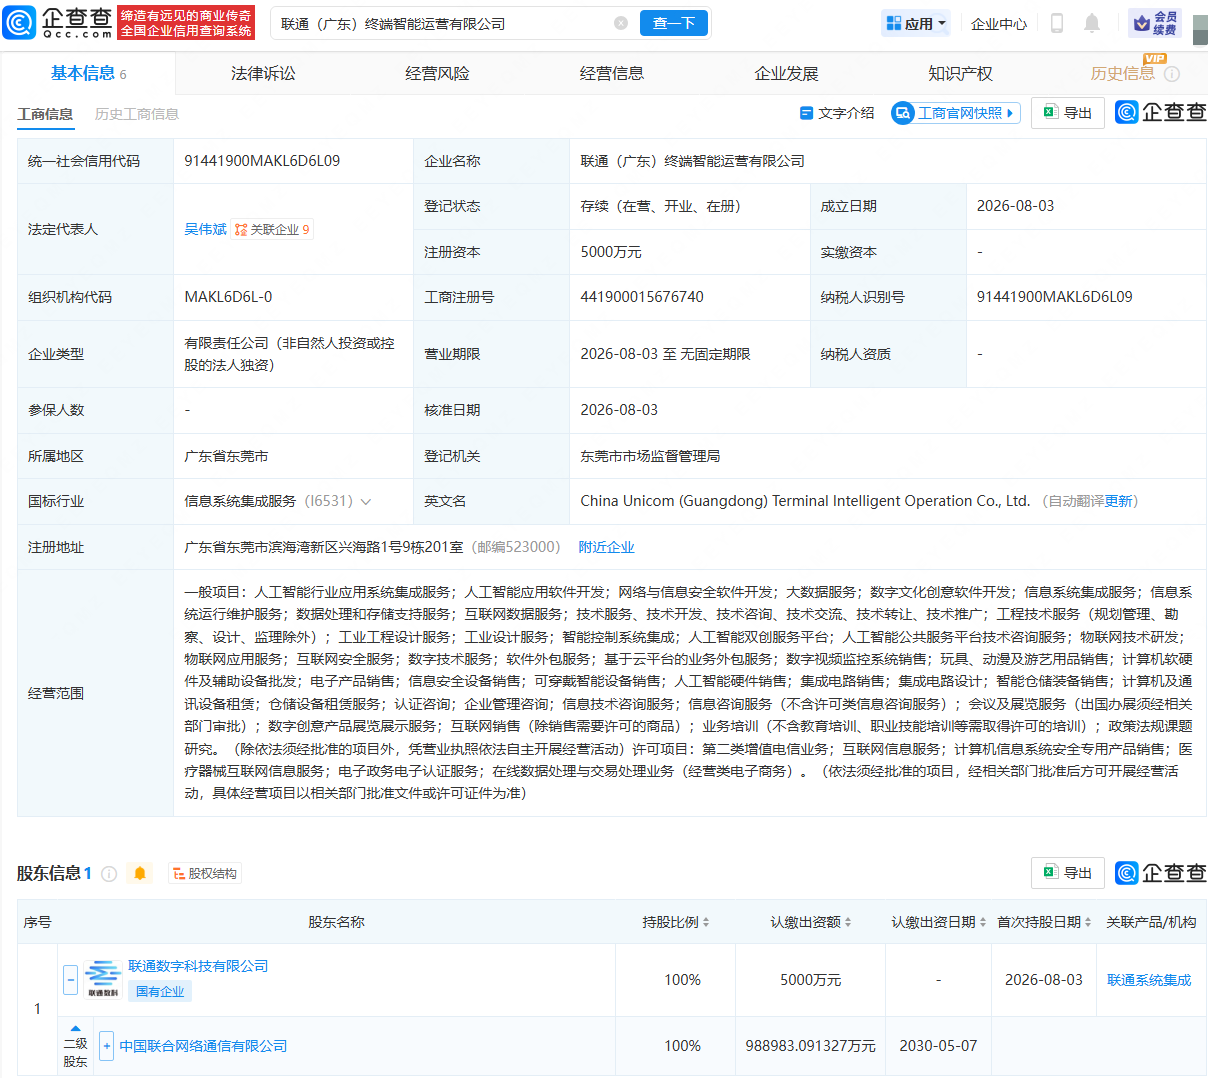This screenshot has width=1208, height=1078.
Task: Switch to 法律诉讼 tab
Action: (x=263, y=74)
